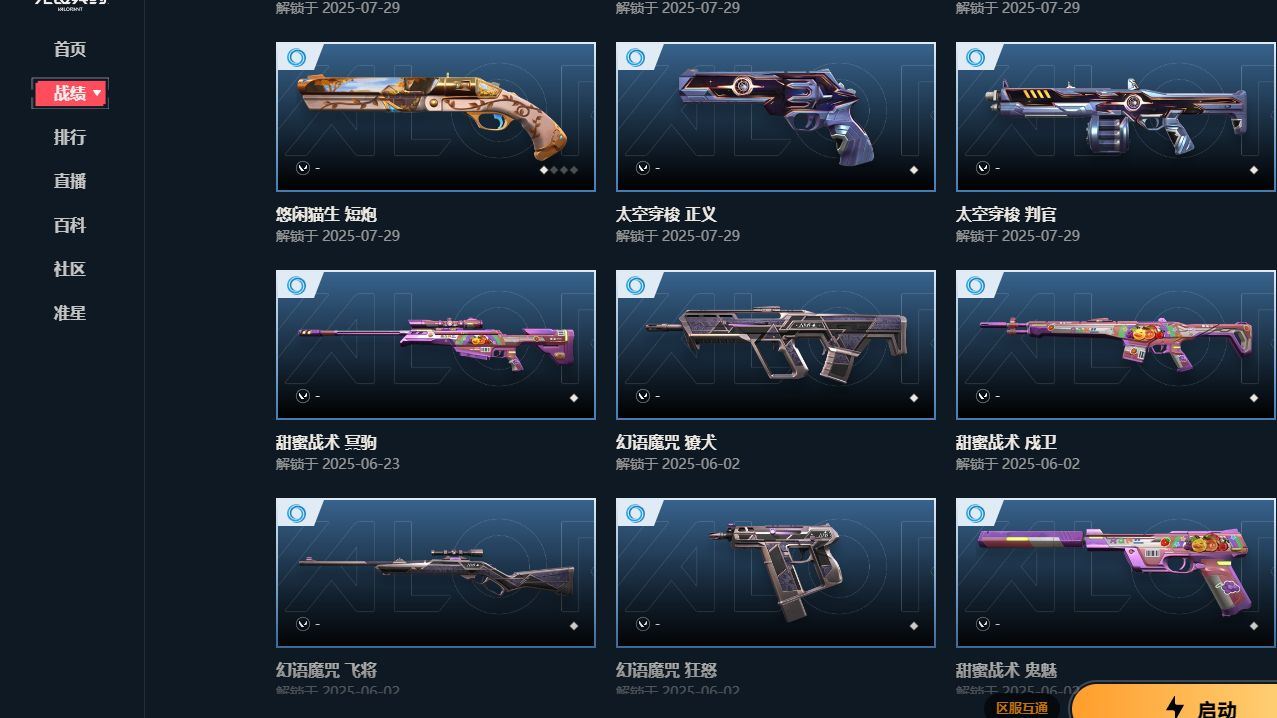The width and height of the screenshot is (1277, 718).
Task: Click tier badge on 幻语魔咒 狂怒 card
Action: (x=636, y=514)
